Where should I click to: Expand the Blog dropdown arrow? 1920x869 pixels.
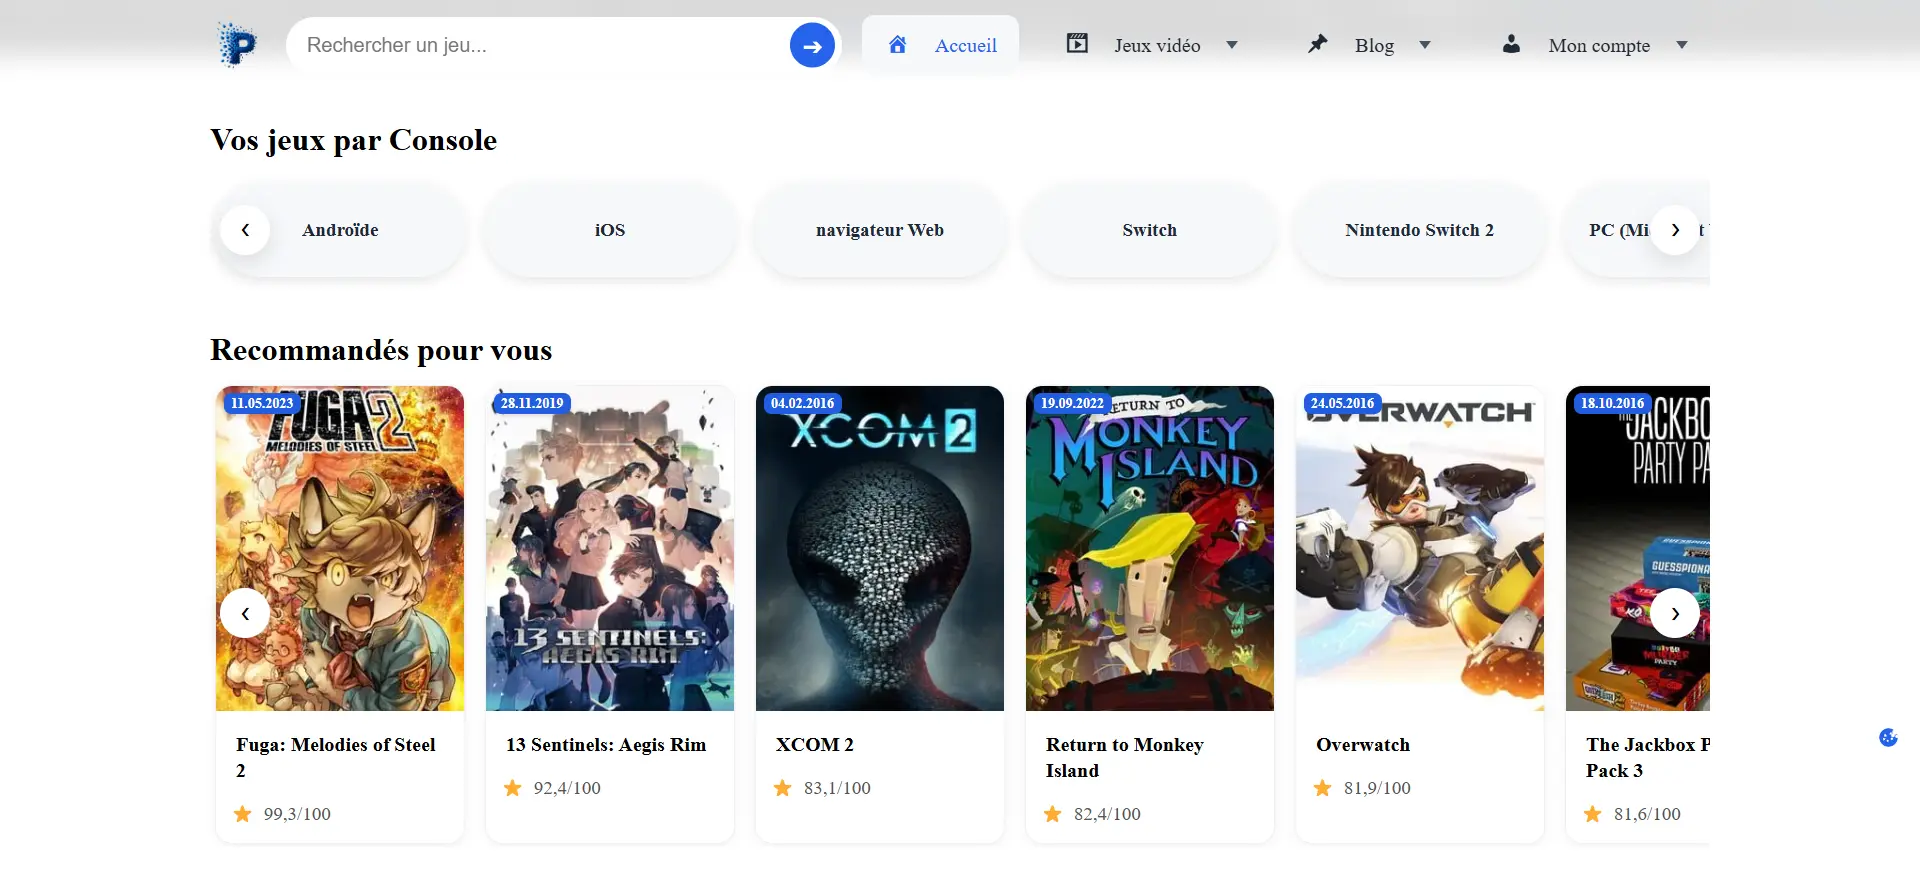1425,45
